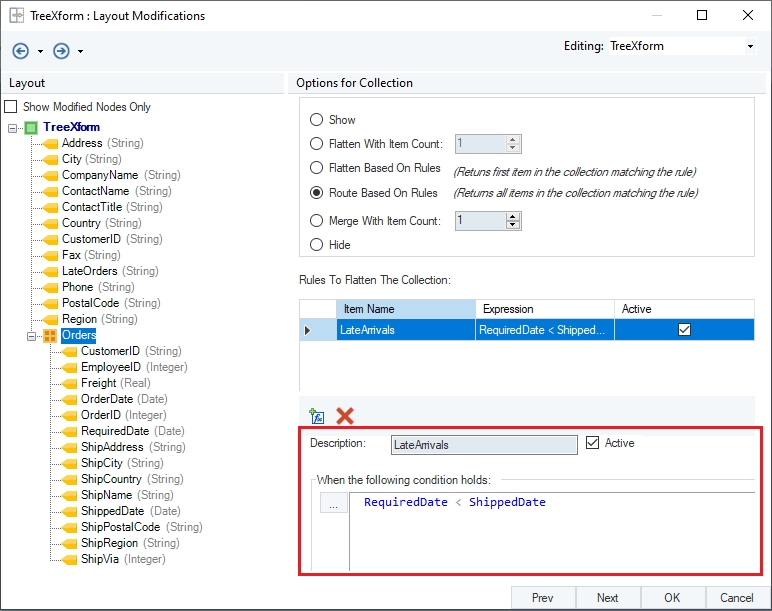Image resolution: width=772 pixels, height=611 pixels.
Task: Click the forward navigation arrow icon
Action: [61, 51]
